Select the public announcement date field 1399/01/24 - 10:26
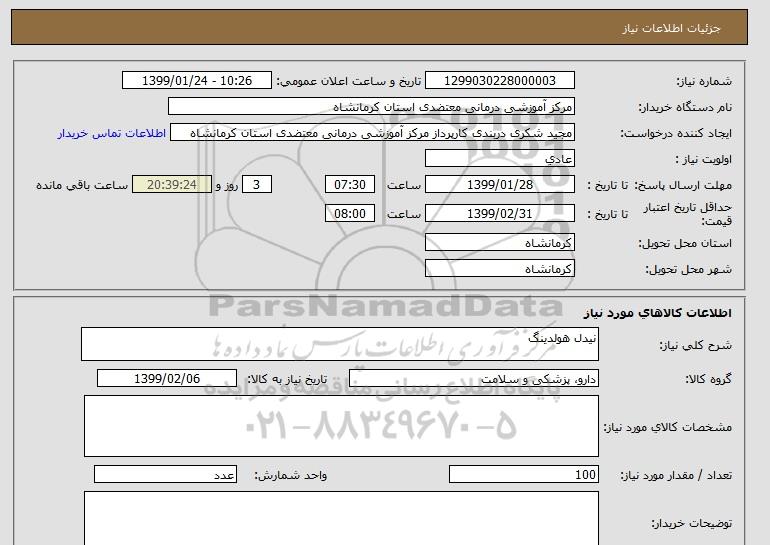The image size is (770, 545). [196, 81]
